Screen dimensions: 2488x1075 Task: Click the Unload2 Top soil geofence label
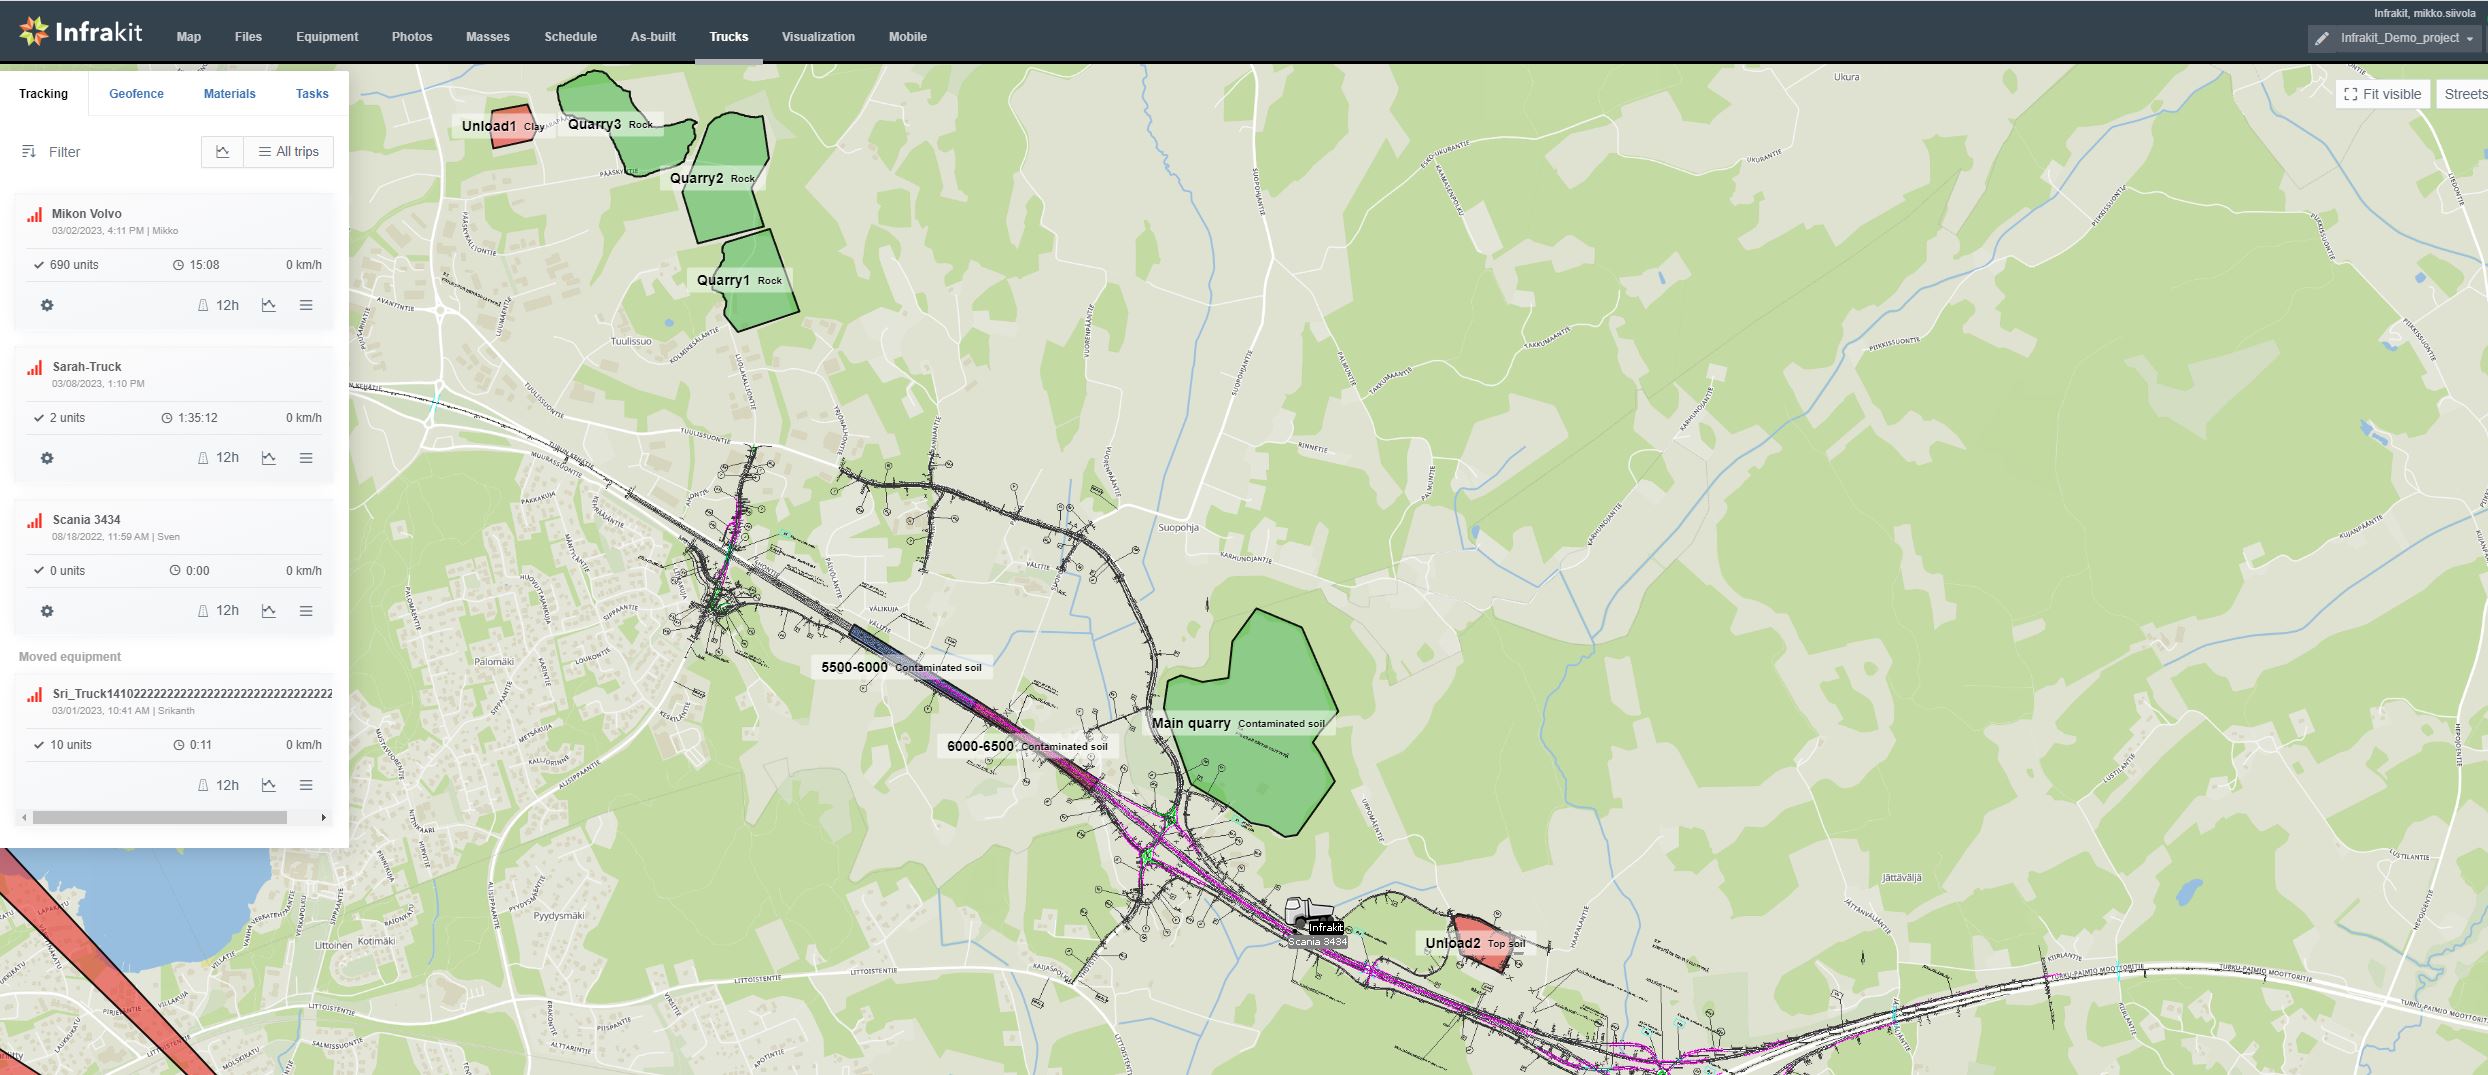[x=1475, y=943]
